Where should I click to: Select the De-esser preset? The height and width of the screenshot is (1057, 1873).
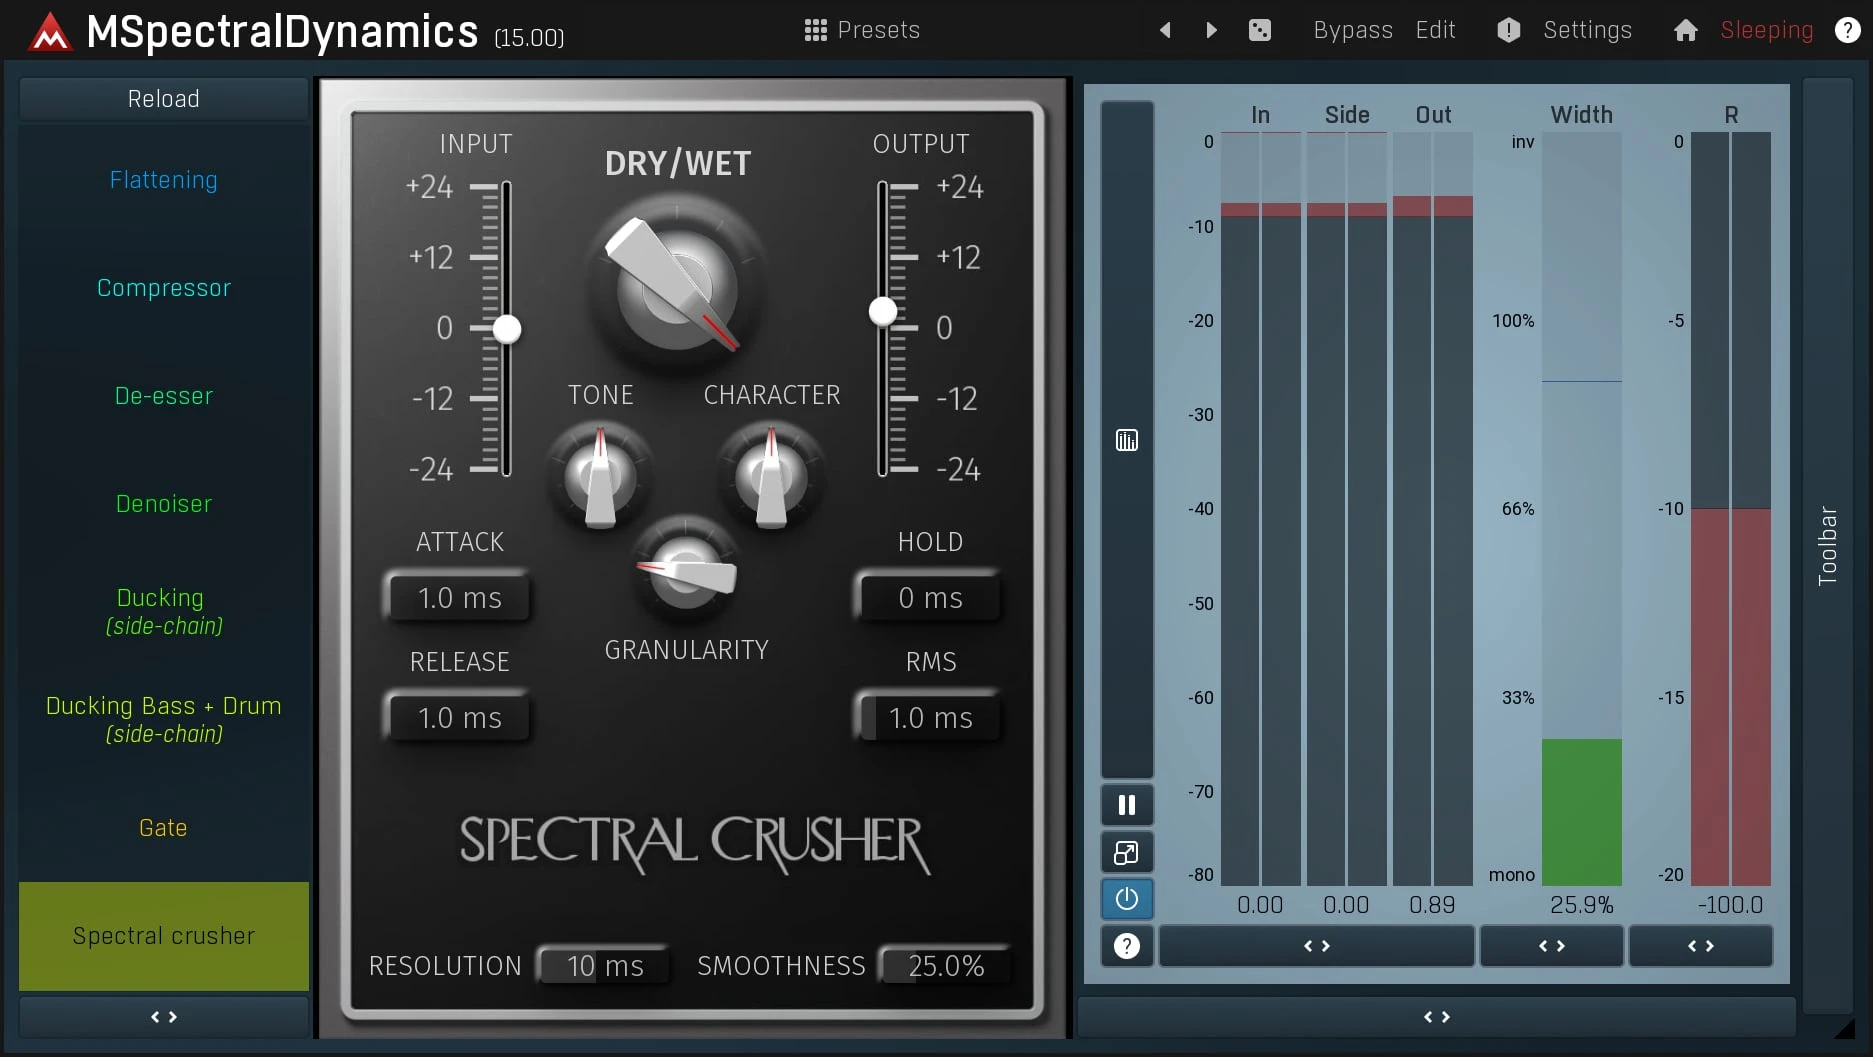(164, 396)
